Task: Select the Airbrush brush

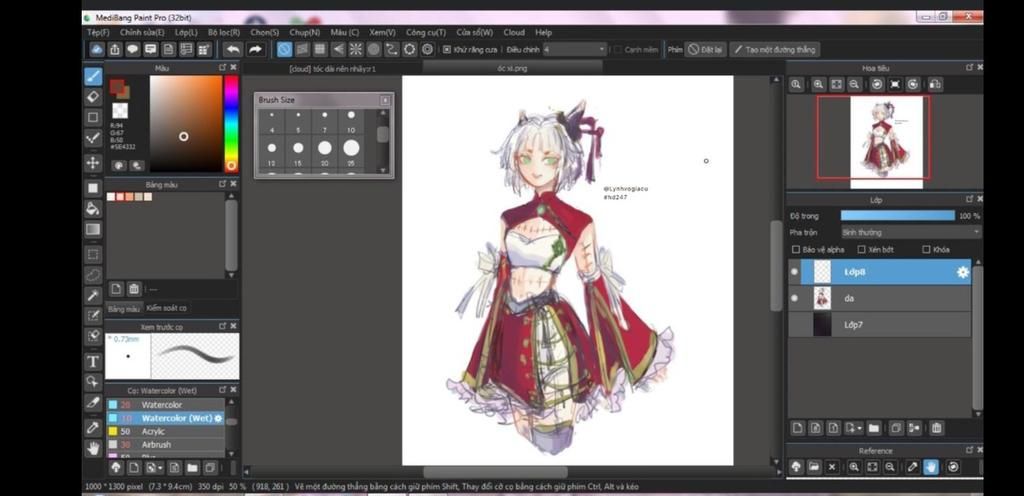Action: [166, 444]
